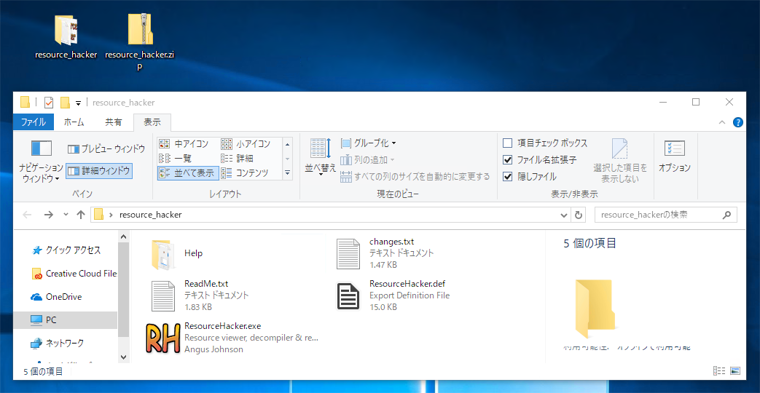Uncheck ファイル名拡張子 checkbox

click(507, 160)
